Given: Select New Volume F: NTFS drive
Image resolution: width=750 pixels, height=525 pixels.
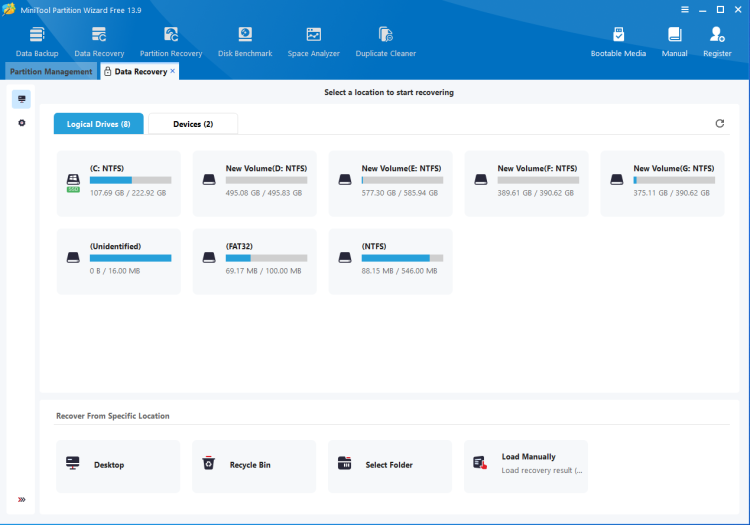Looking at the screenshot, I should 526,184.
